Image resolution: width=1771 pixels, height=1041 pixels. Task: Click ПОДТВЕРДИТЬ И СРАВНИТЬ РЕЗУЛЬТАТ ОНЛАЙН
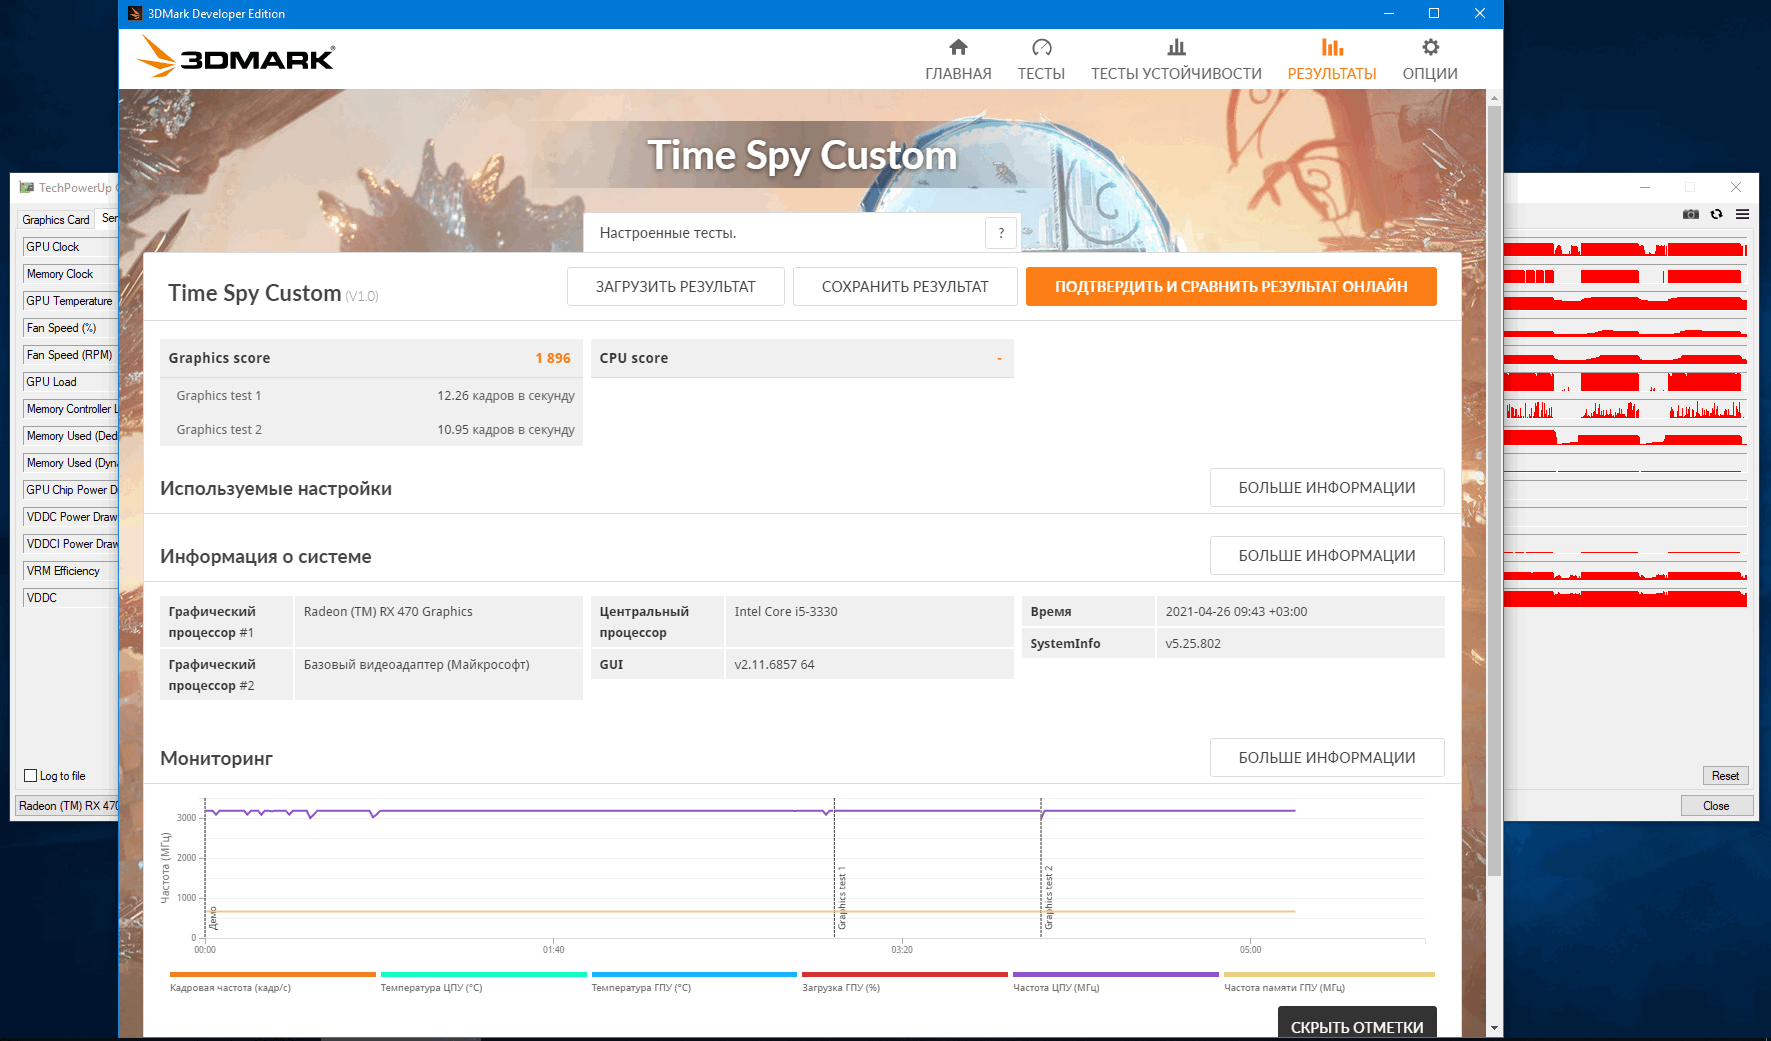click(x=1231, y=286)
